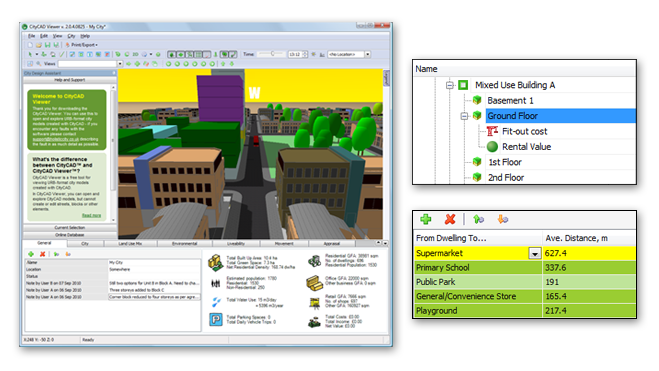Click the support email link in the welcome box
The width and height of the screenshot is (659, 371).
[55, 139]
